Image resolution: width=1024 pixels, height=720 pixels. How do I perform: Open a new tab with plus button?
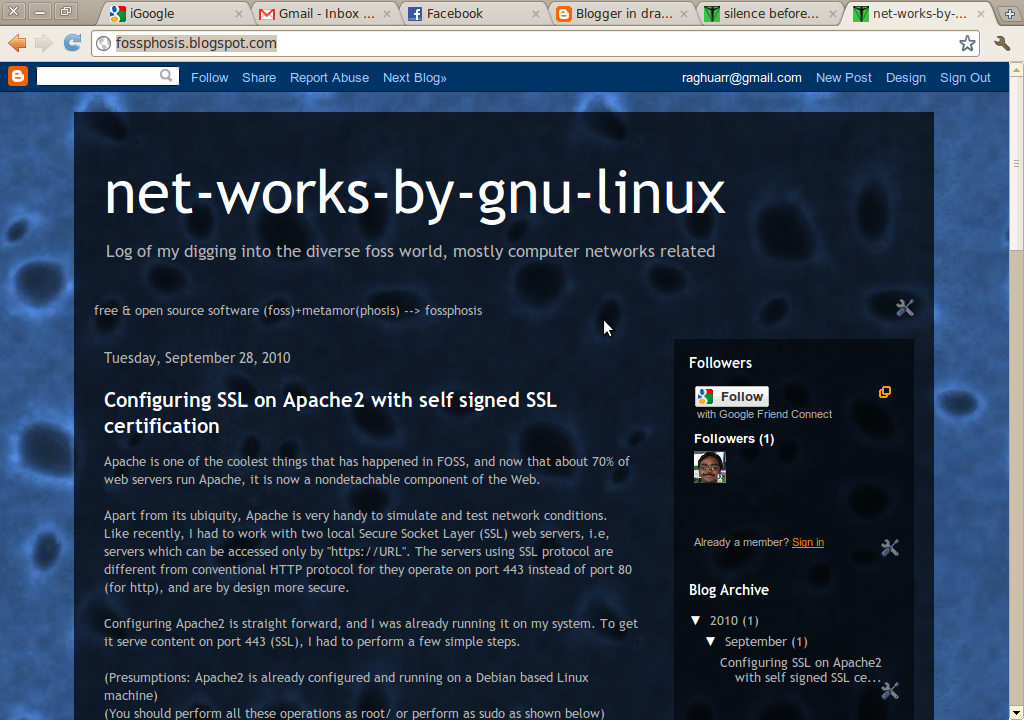click(1010, 14)
